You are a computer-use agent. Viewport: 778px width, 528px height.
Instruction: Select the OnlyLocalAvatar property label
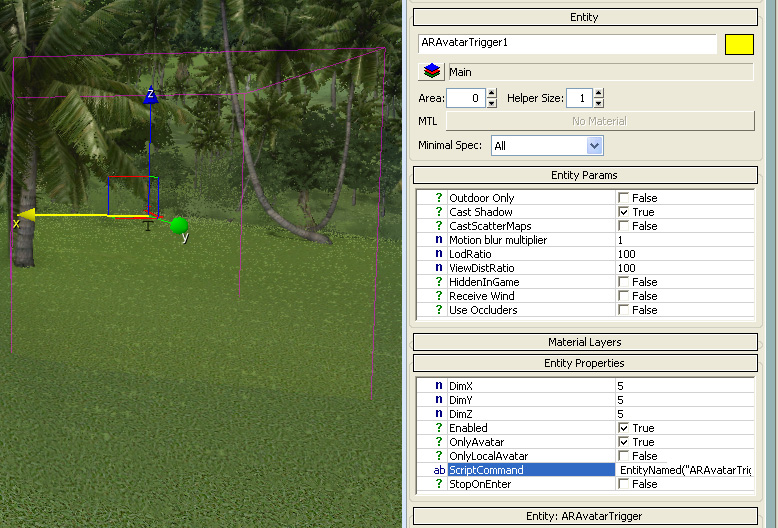pyautogui.click(x=488, y=456)
